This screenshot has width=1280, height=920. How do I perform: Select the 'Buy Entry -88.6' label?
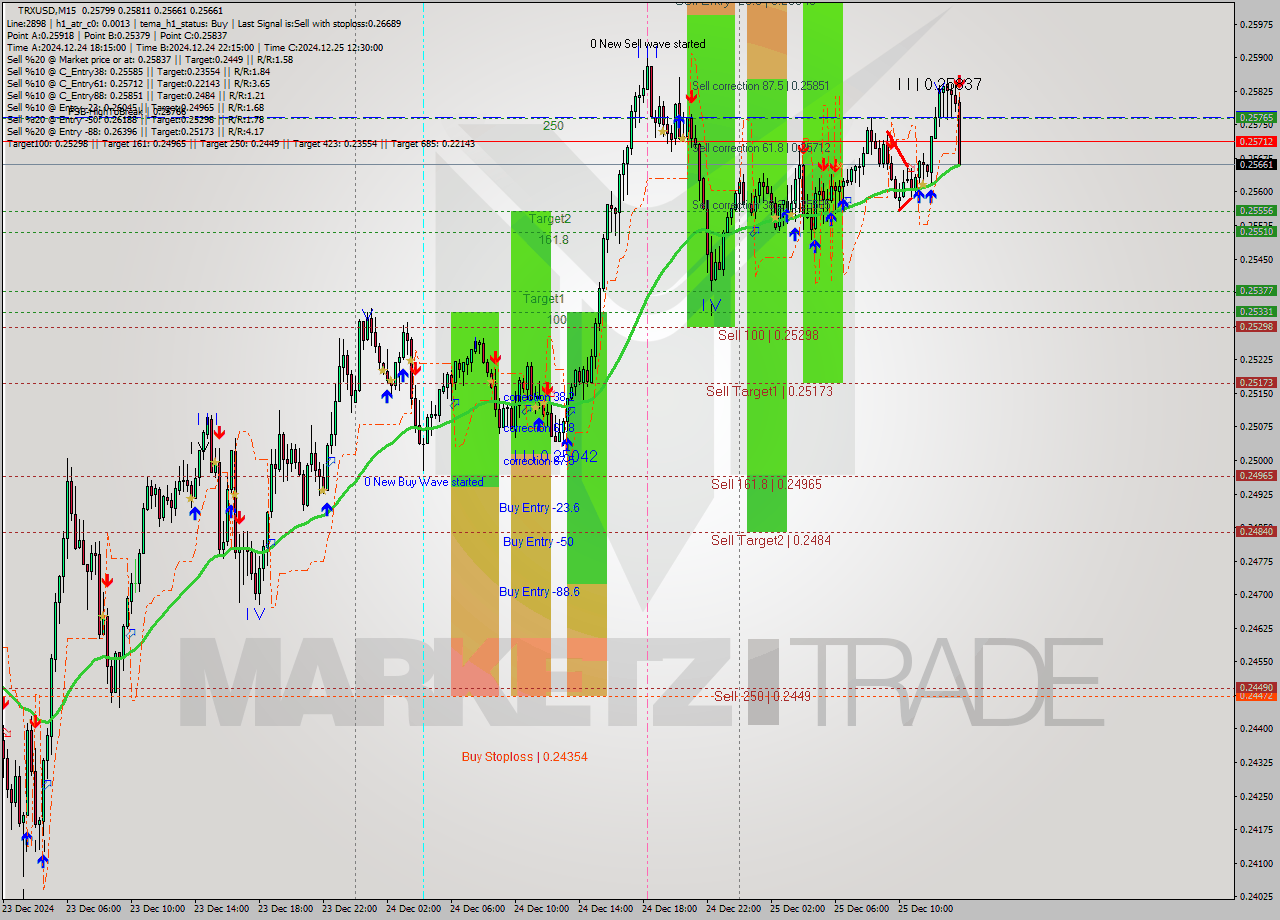coord(539,592)
